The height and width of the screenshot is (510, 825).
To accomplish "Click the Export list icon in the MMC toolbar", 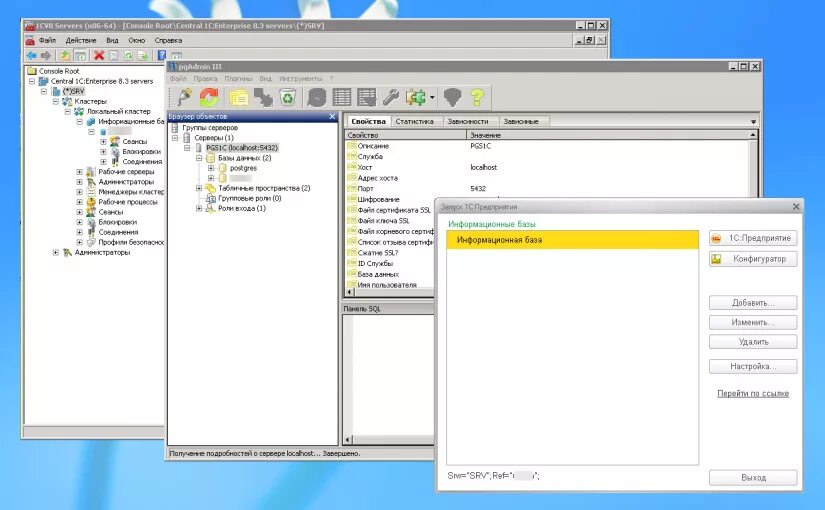I will (141, 55).
